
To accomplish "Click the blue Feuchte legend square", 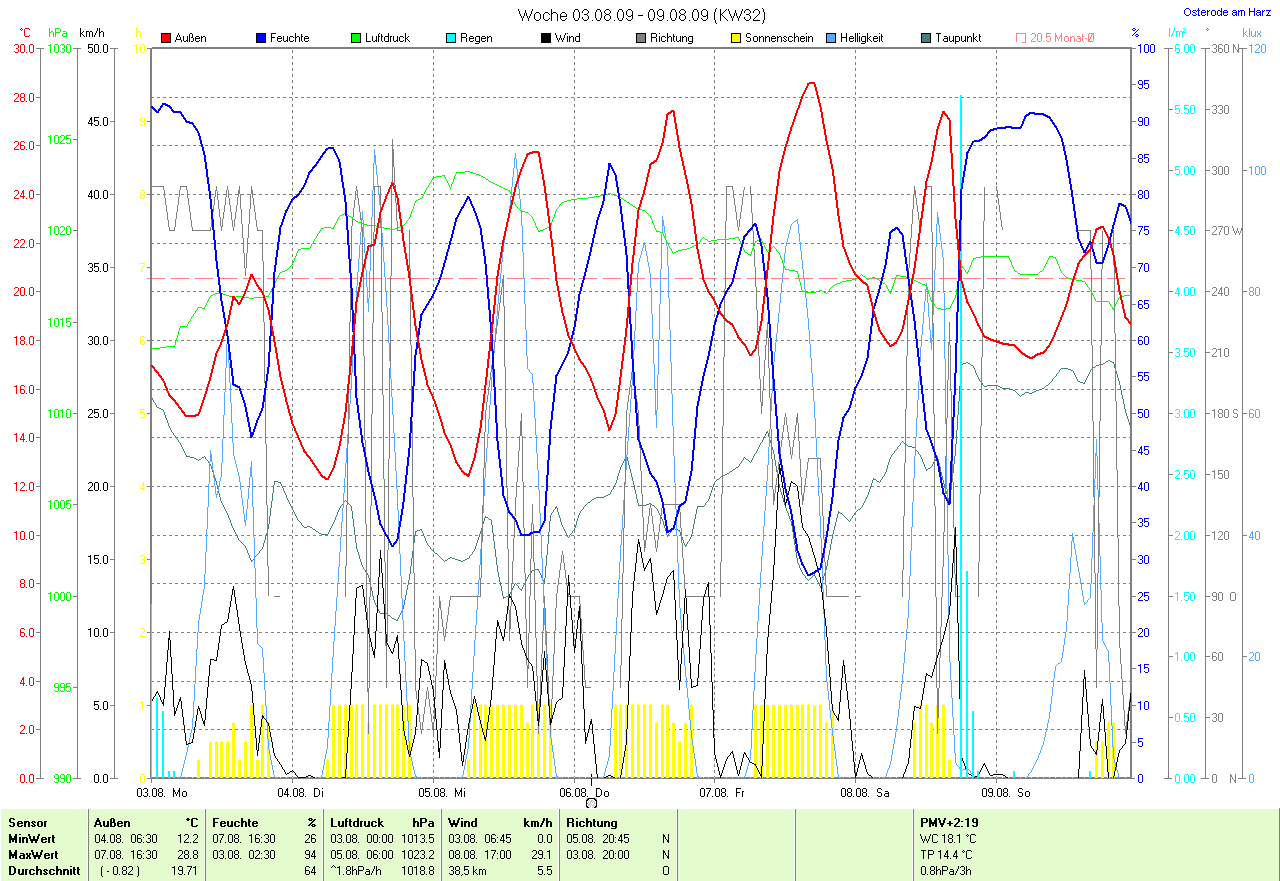I will pos(261,38).
